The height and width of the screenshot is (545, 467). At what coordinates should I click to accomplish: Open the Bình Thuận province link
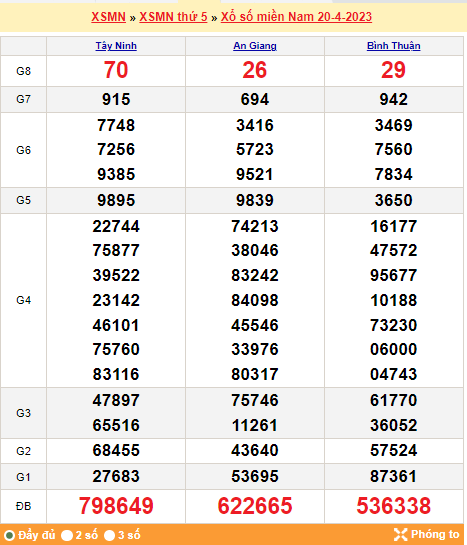[394, 46]
